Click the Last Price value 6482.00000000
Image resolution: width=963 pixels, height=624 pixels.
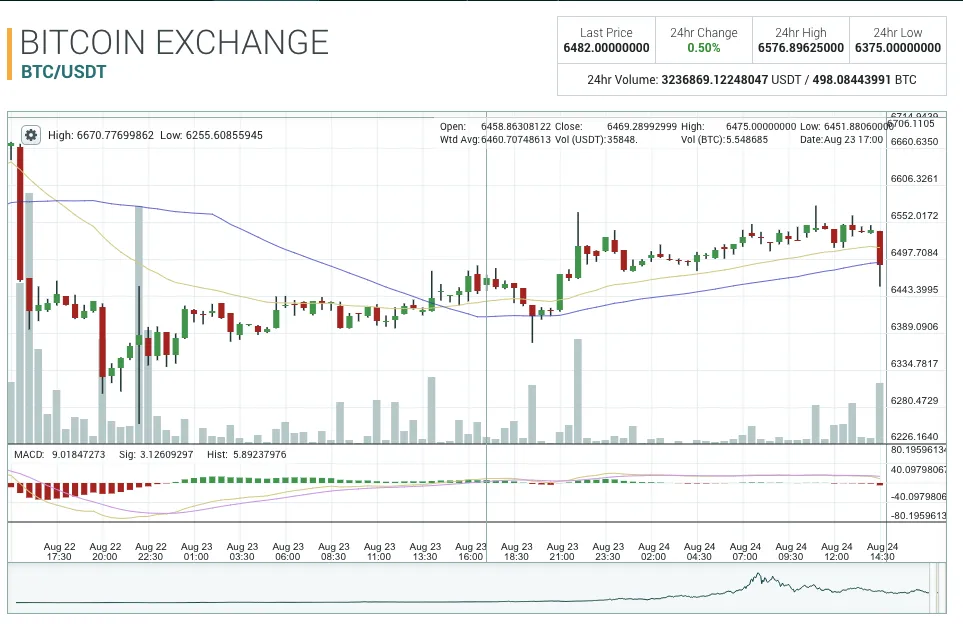(606, 48)
